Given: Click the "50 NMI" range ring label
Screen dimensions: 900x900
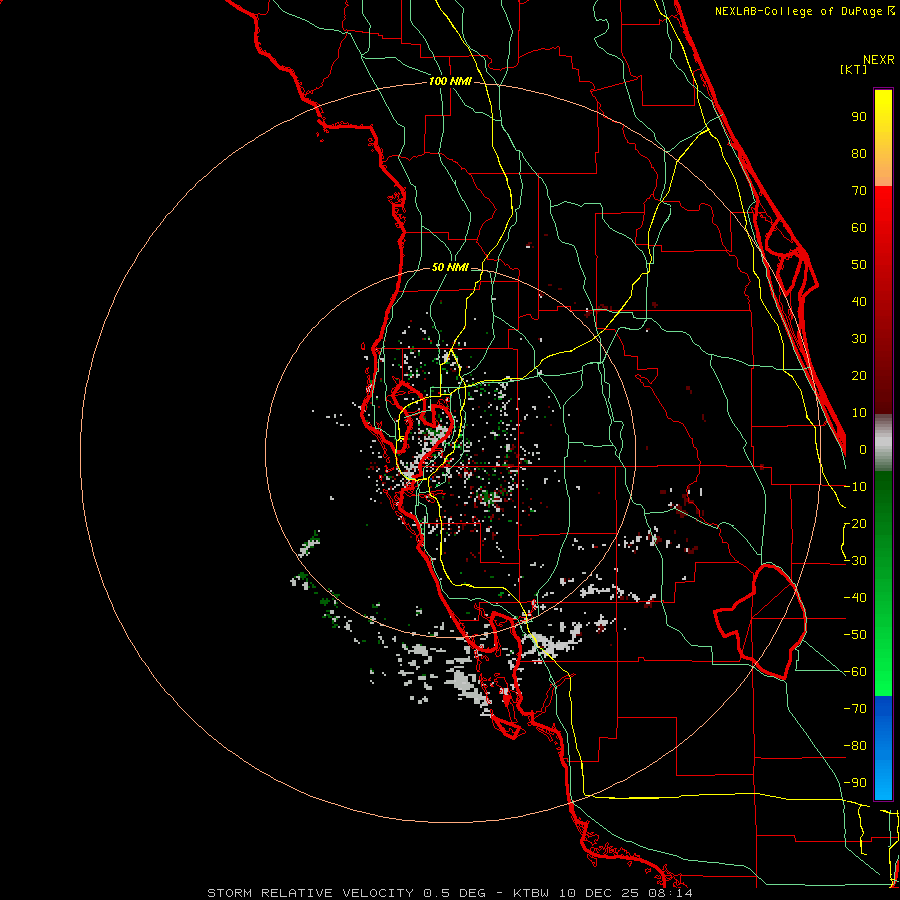Looking at the screenshot, I should click(x=450, y=267).
